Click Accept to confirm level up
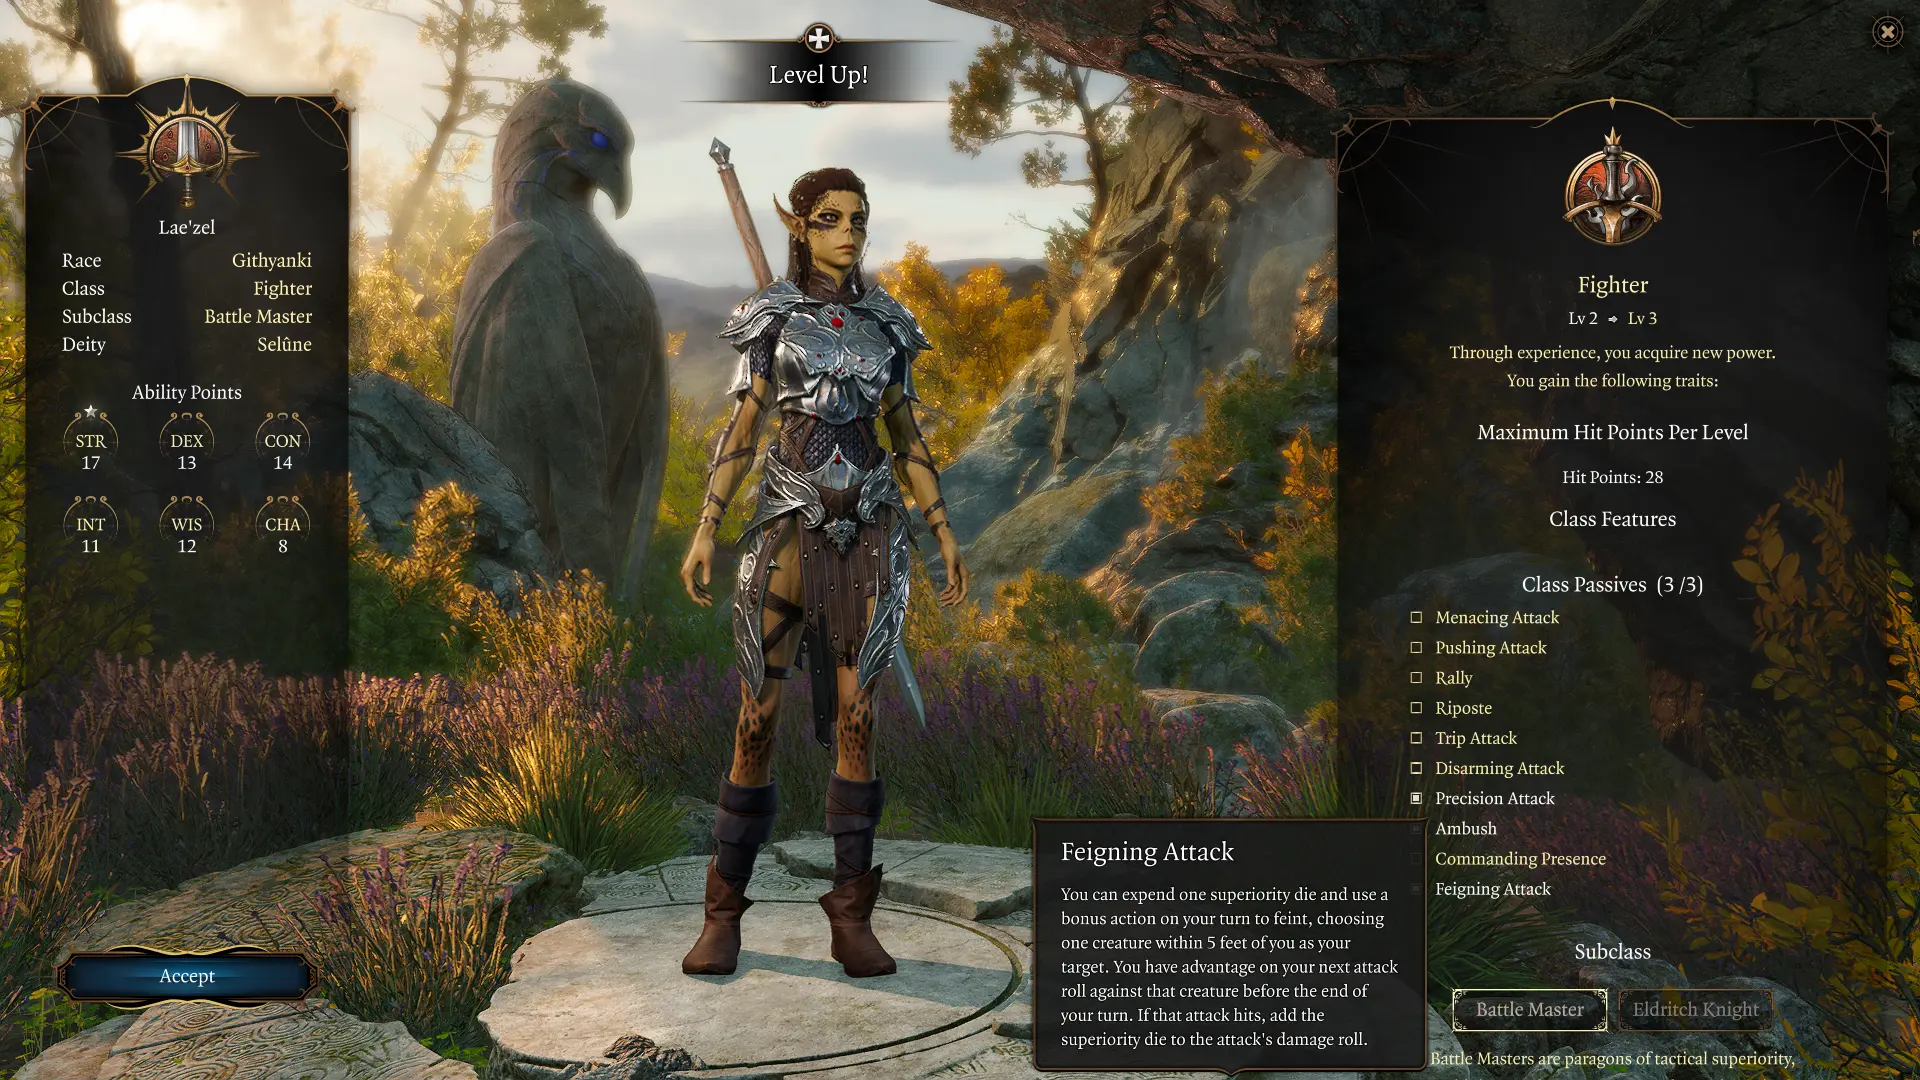 pyautogui.click(x=186, y=975)
